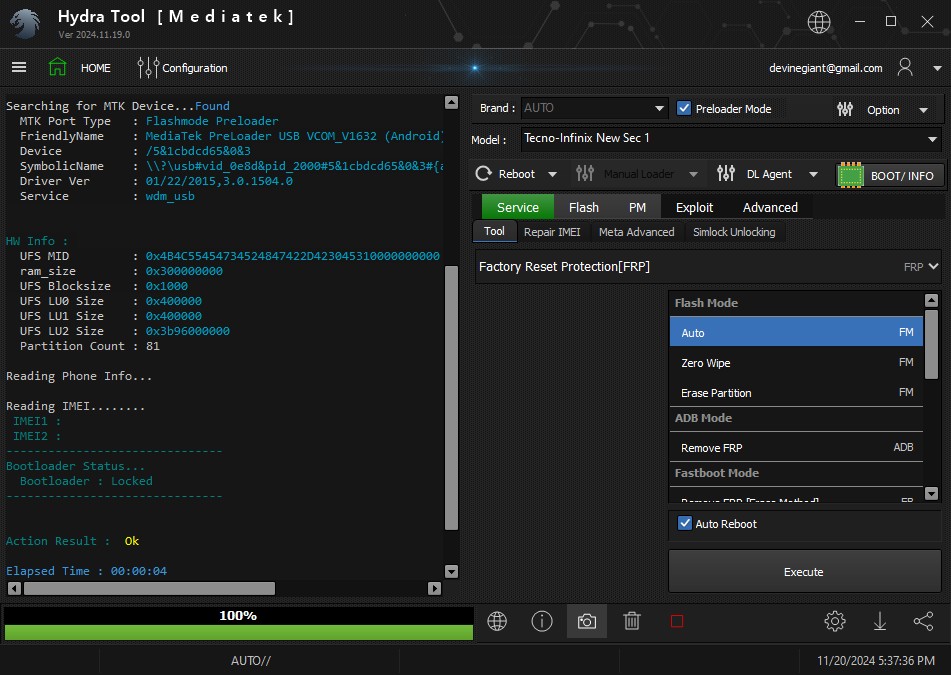
Task: Click the globe icon in bottom toolbar
Action: 497,621
